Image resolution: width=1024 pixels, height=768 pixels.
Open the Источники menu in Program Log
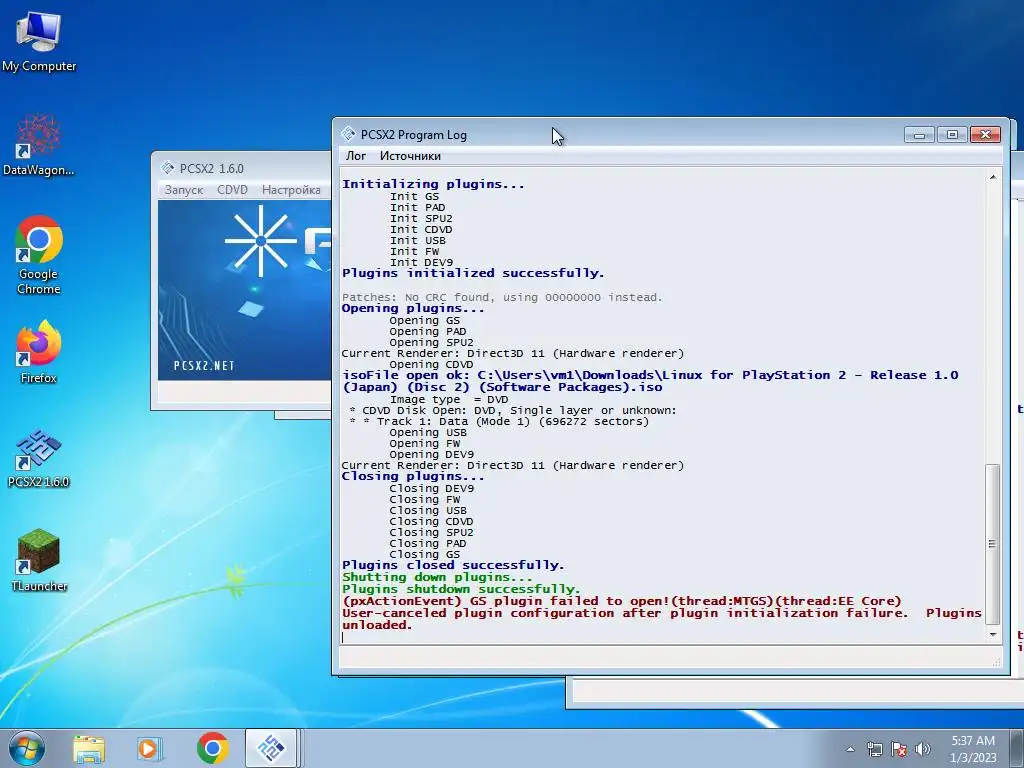[x=410, y=155]
